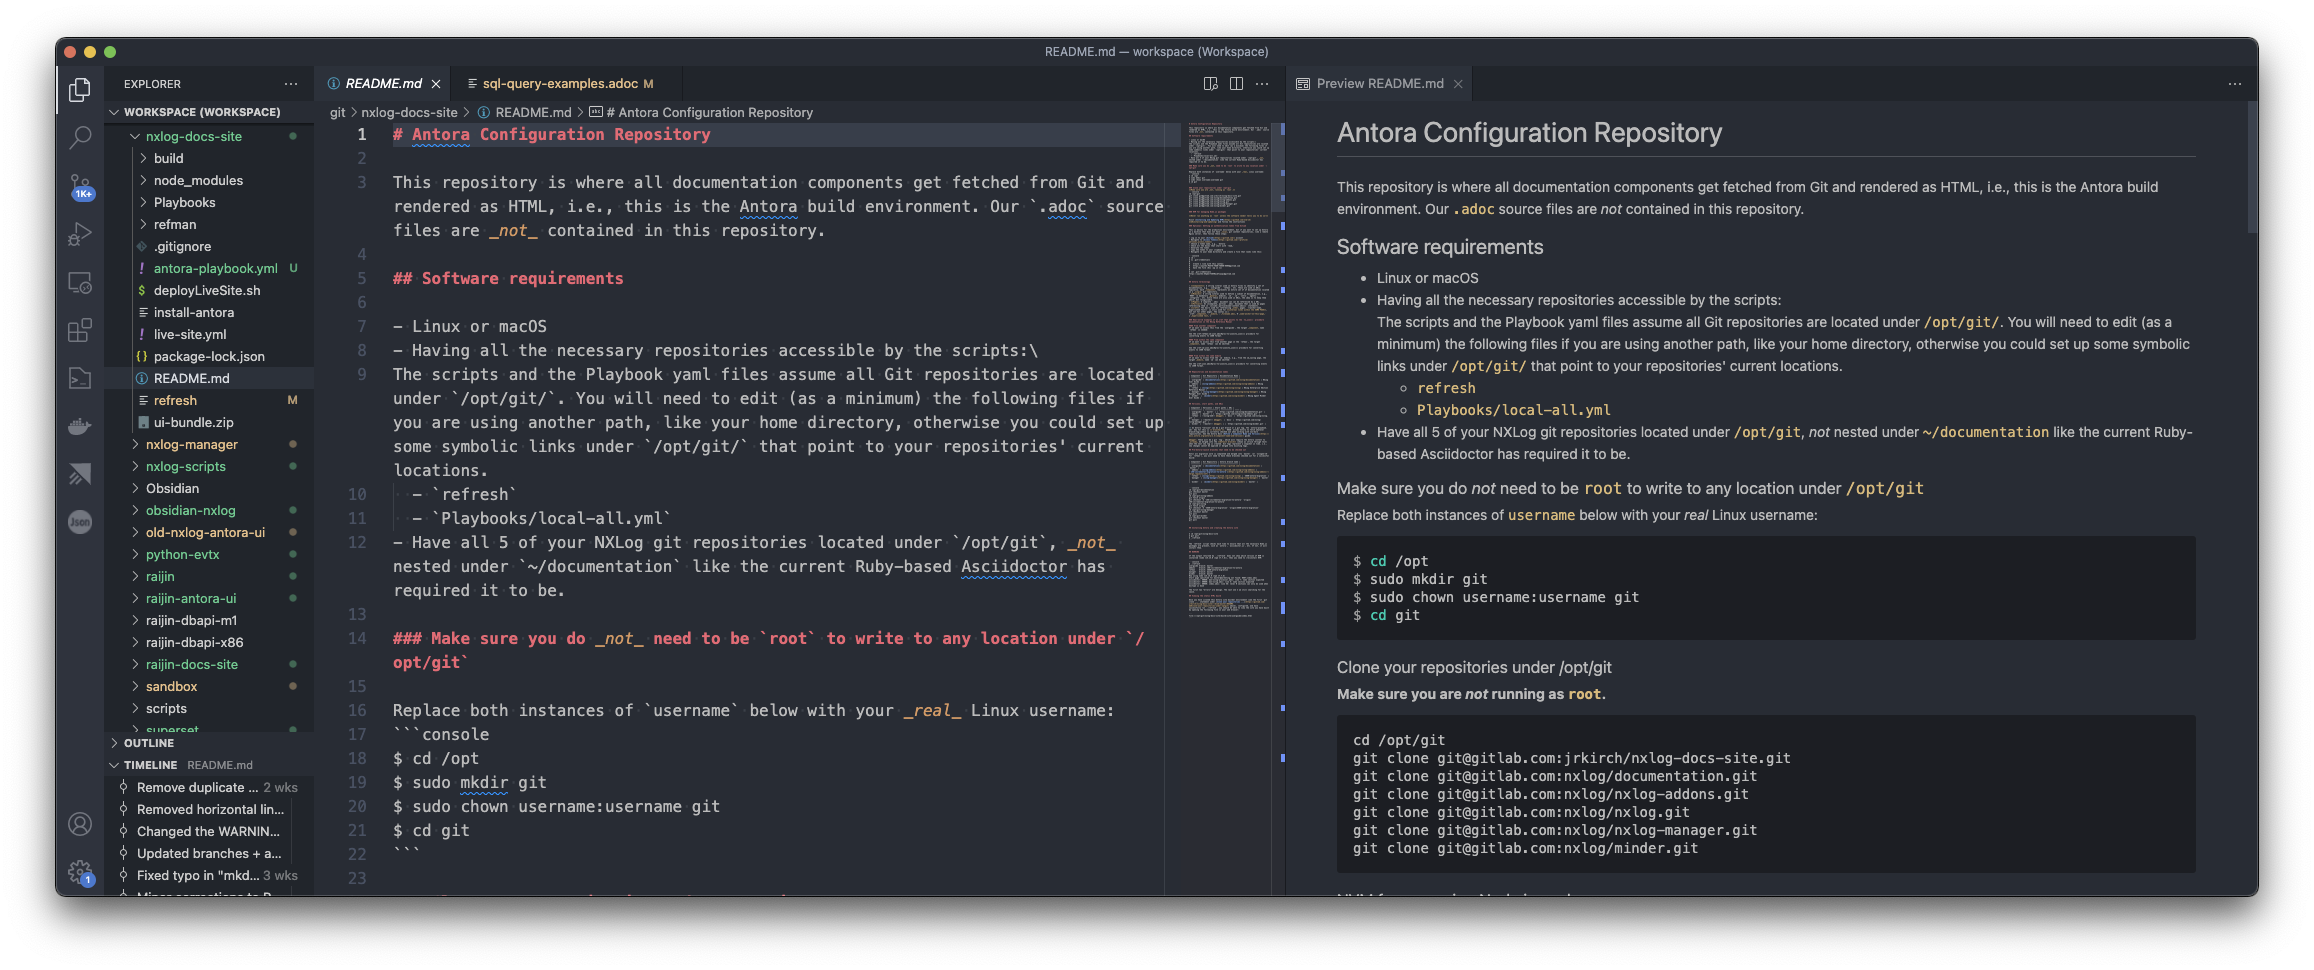The image size is (2314, 970).
Task: Click line number 14 in the gutter
Action: click(357, 638)
